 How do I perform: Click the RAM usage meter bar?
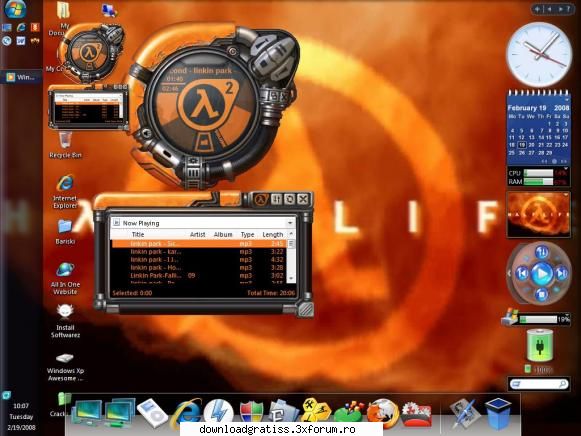538,182
